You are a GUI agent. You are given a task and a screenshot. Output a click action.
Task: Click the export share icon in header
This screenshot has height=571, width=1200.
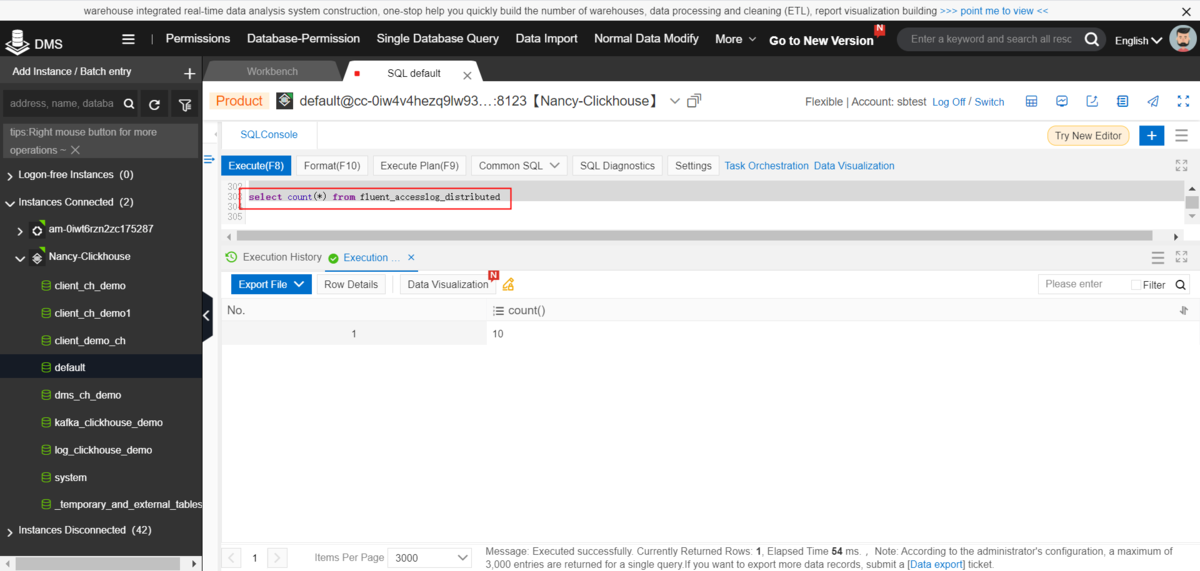tap(1092, 101)
